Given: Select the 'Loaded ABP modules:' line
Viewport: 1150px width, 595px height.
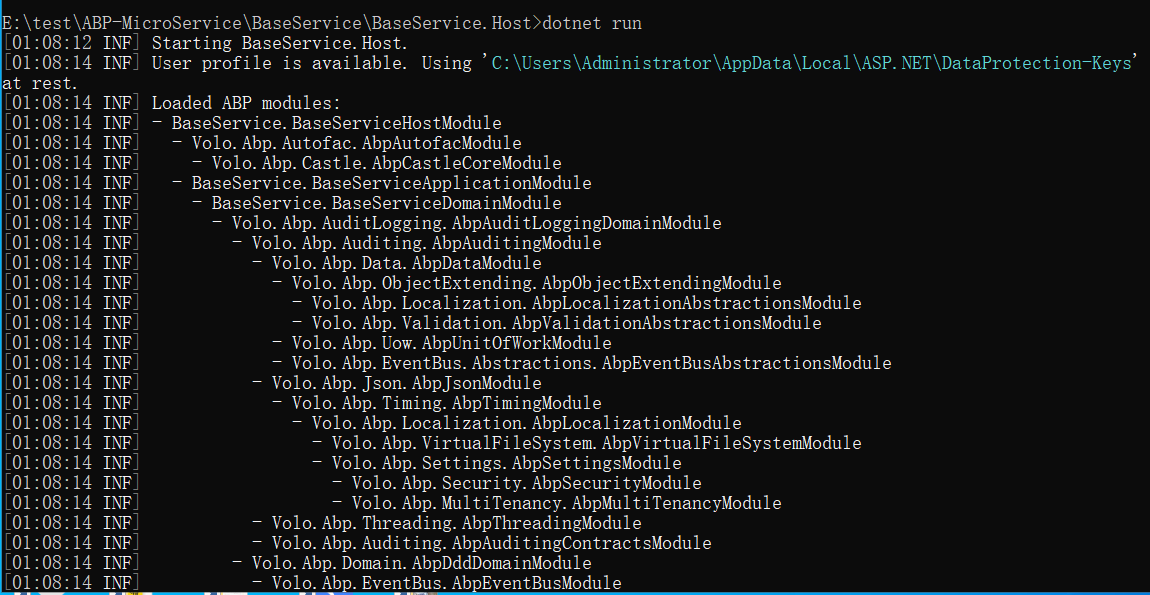Looking at the screenshot, I should click(246, 103).
